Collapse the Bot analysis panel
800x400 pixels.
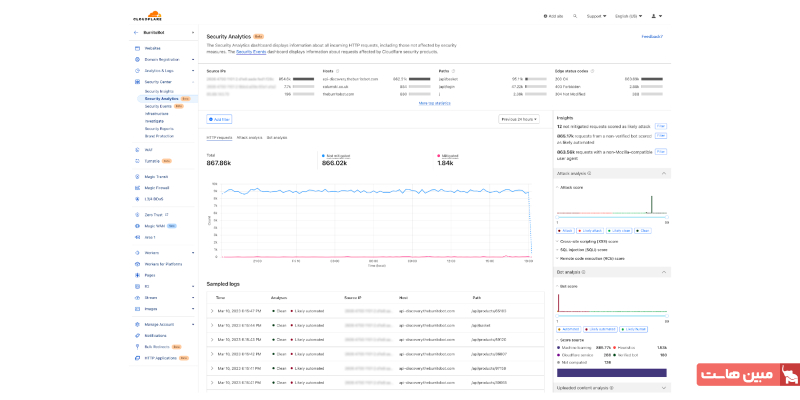[x=664, y=272]
